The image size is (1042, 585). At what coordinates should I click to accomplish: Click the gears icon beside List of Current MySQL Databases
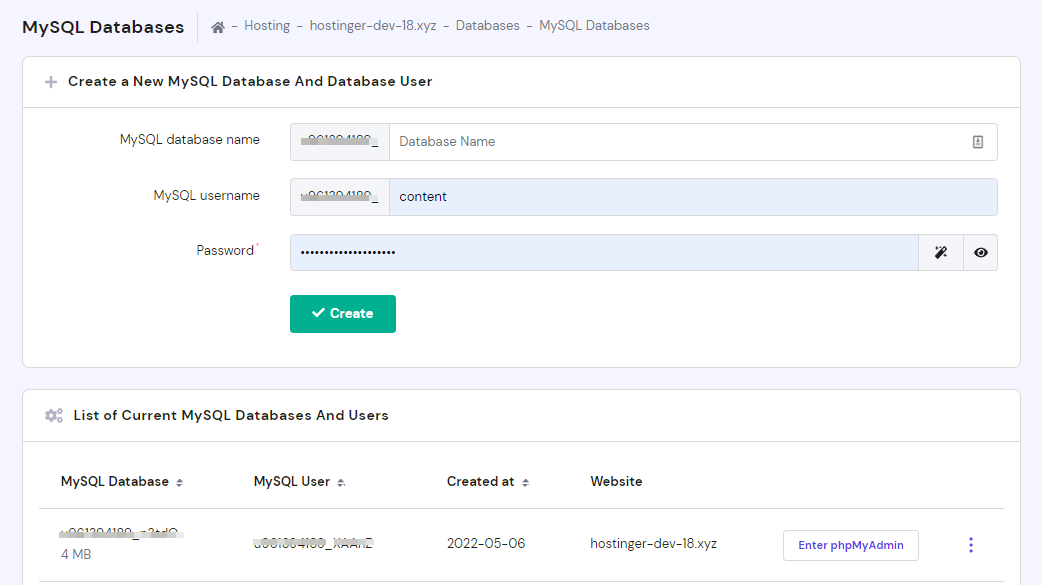tap(54, 415)
